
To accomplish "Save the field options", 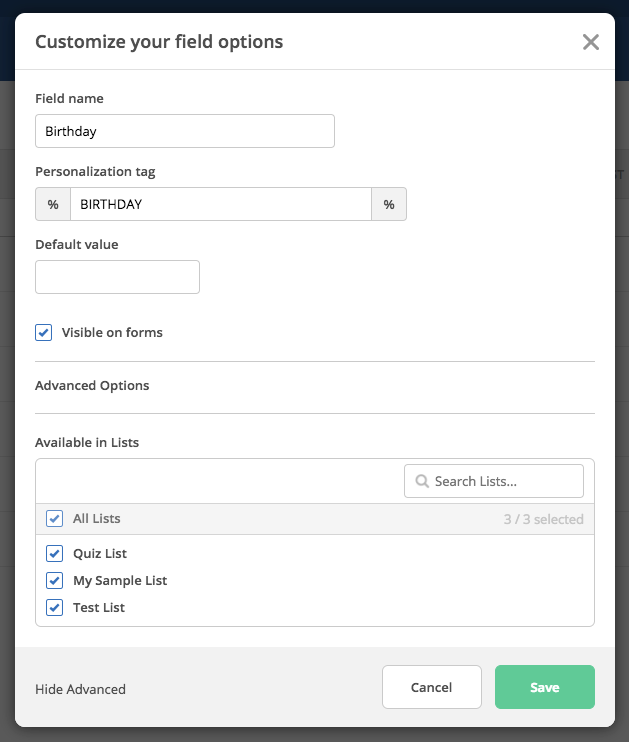I will 544,687.
